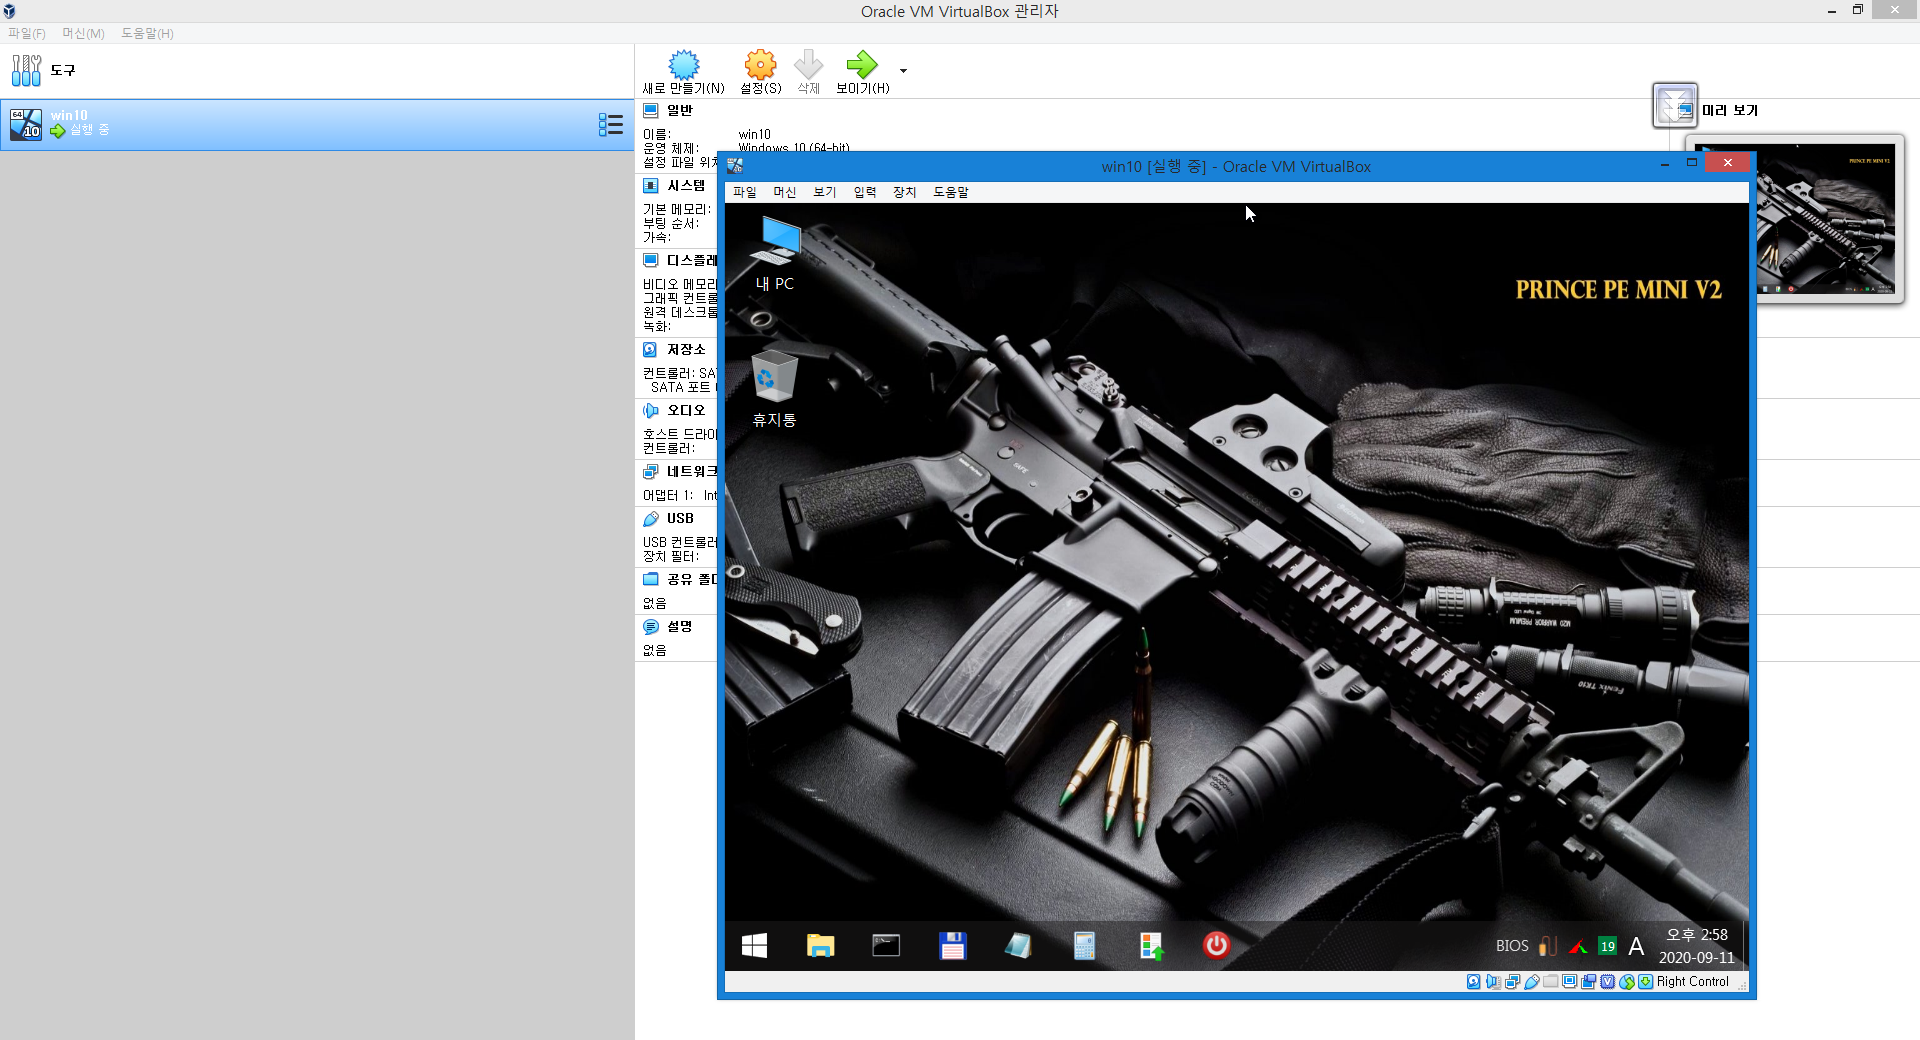Click the shared folders status icon

tap(1550, 982)
